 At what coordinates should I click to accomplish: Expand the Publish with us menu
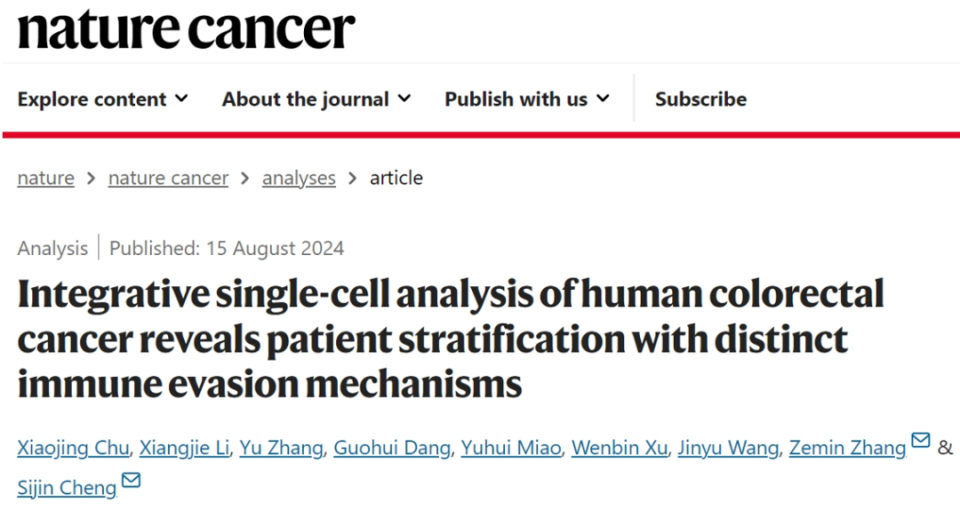(x=527, y=99)
